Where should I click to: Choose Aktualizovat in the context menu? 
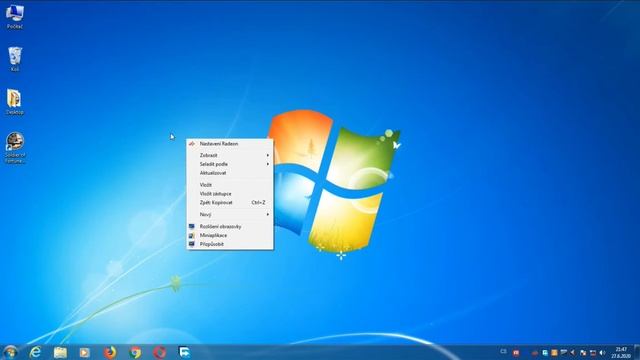pos(230,173)
